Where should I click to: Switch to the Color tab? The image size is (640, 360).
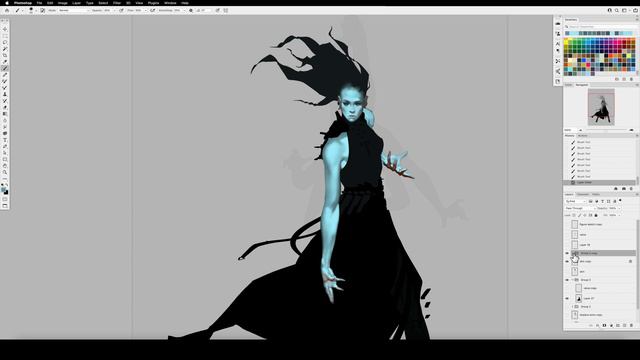click(568, 84)
